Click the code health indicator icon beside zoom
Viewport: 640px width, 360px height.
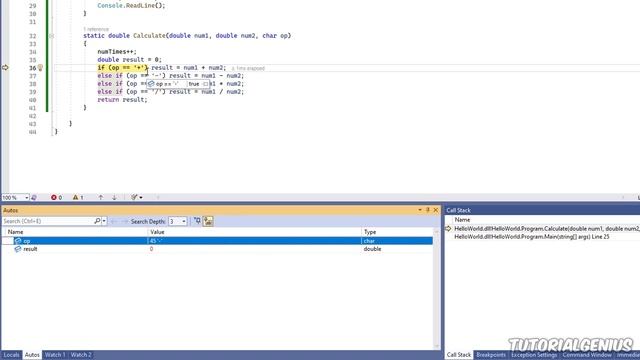34,198
